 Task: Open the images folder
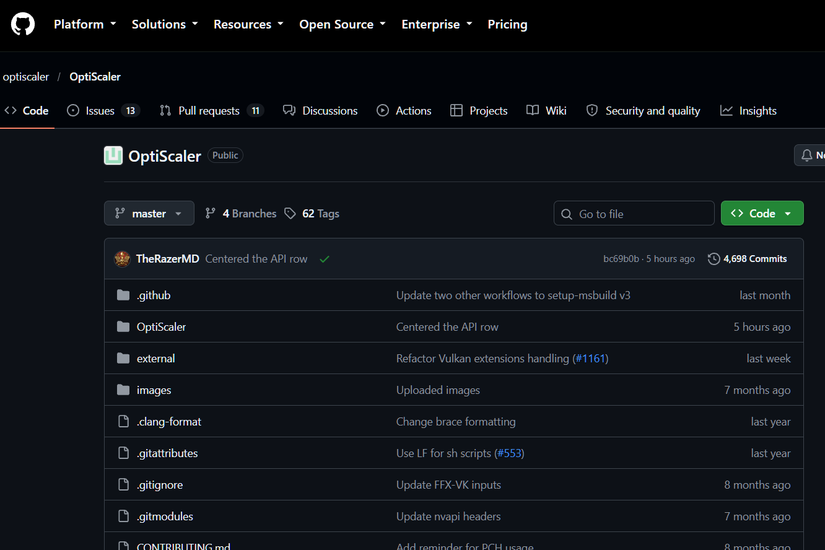click(154, 390)
